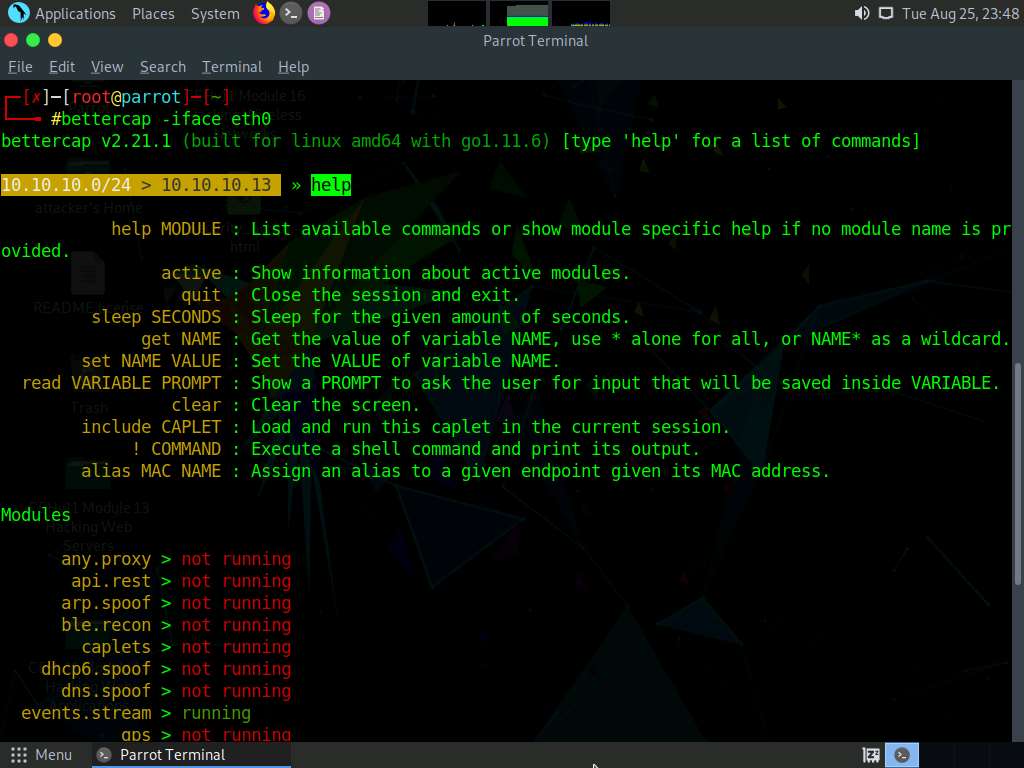Open the Parrot logo Applications menu icon
Image resolution: width=1024 pixels, height=768 pixels.
[18, 12]
